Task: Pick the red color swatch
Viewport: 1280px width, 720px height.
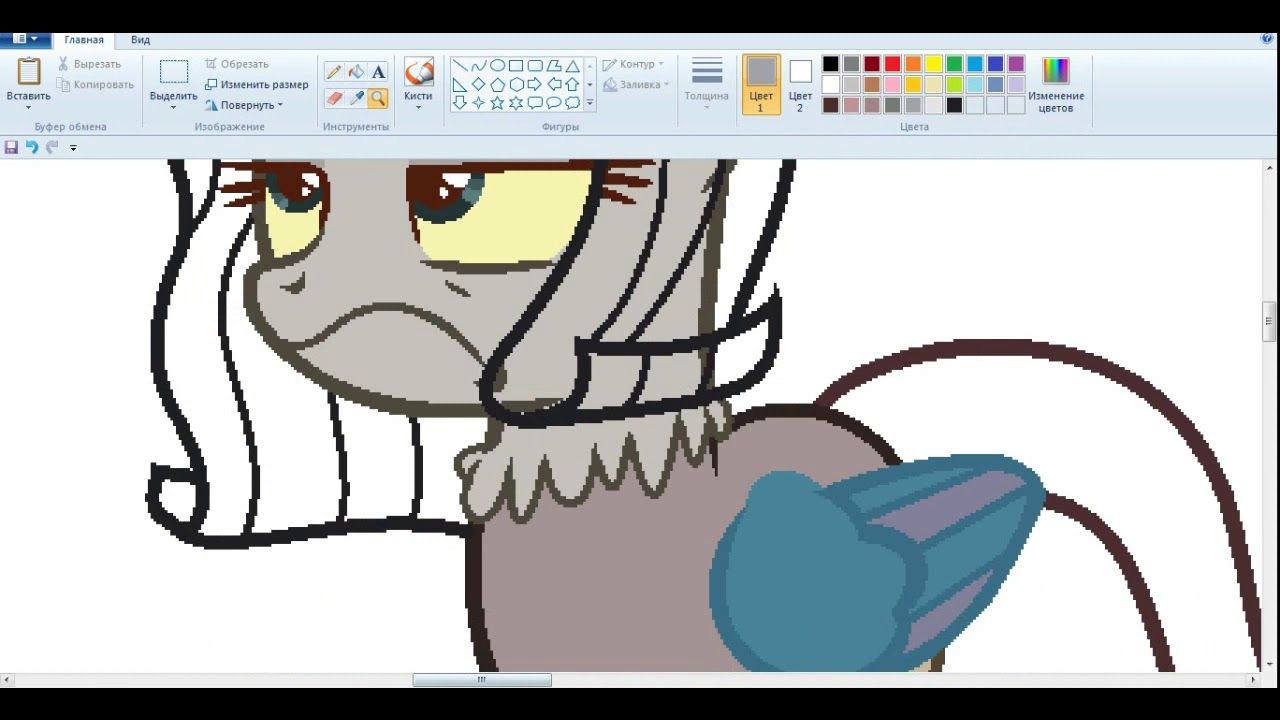Action: pyautogui.click(x=893, y=64)
